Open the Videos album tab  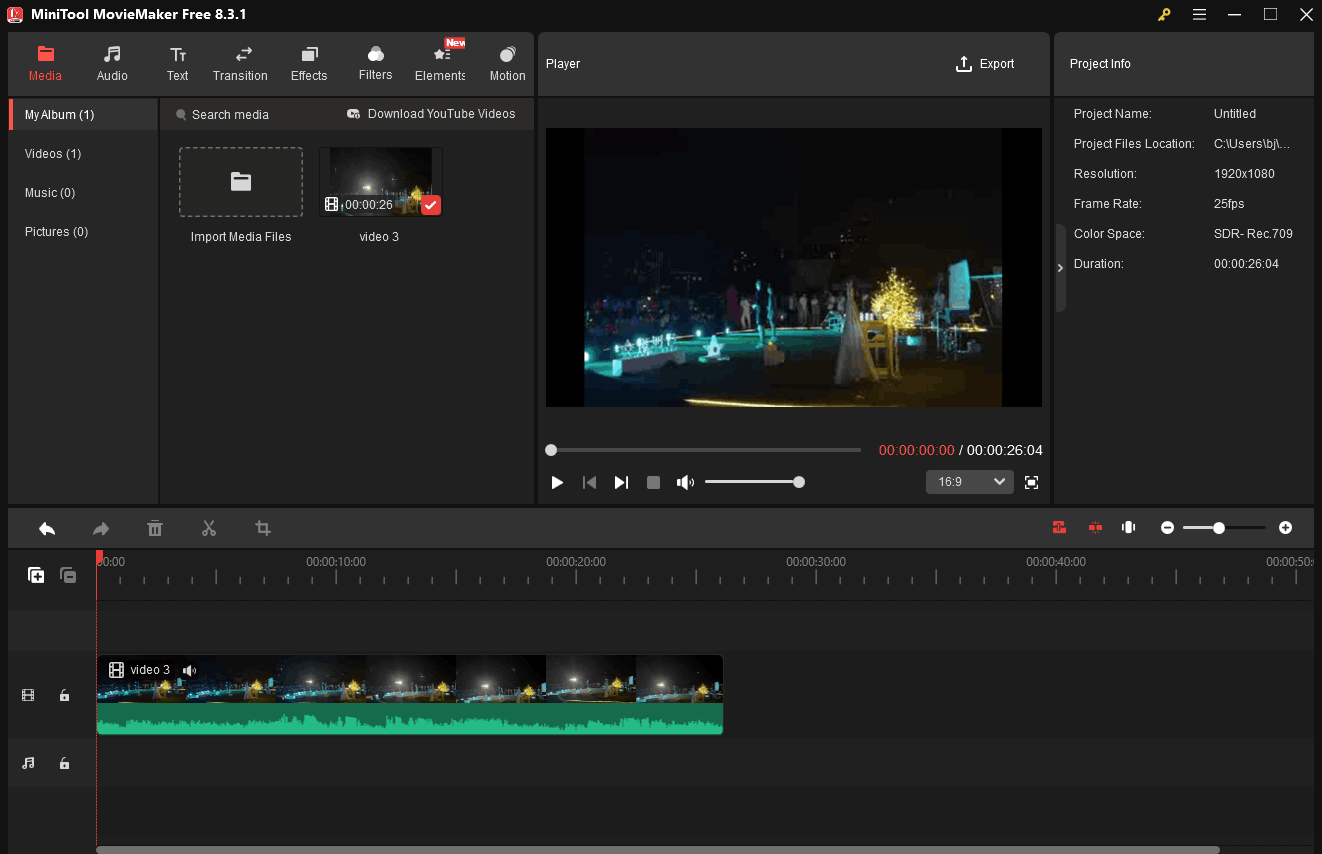coord(52,153)
